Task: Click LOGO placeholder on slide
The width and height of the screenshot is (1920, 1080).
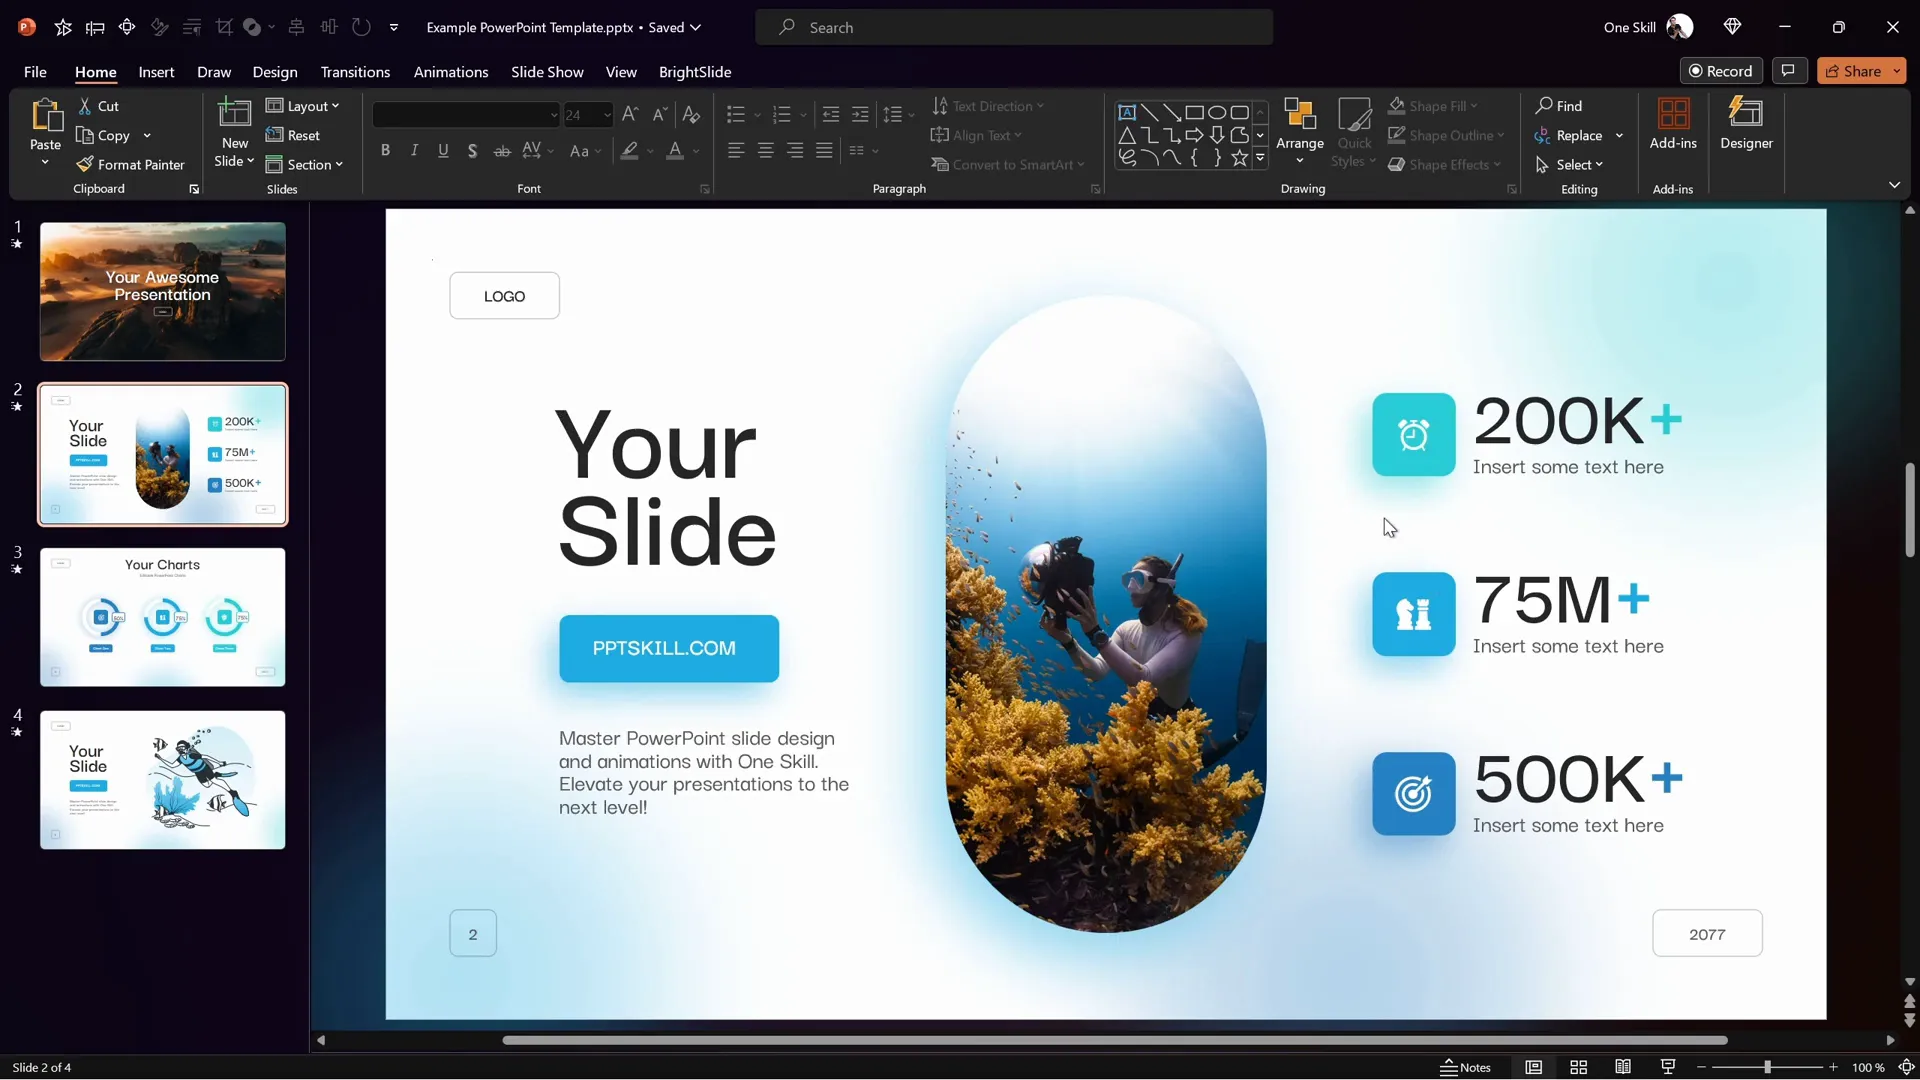Action: tap(504, 296)
